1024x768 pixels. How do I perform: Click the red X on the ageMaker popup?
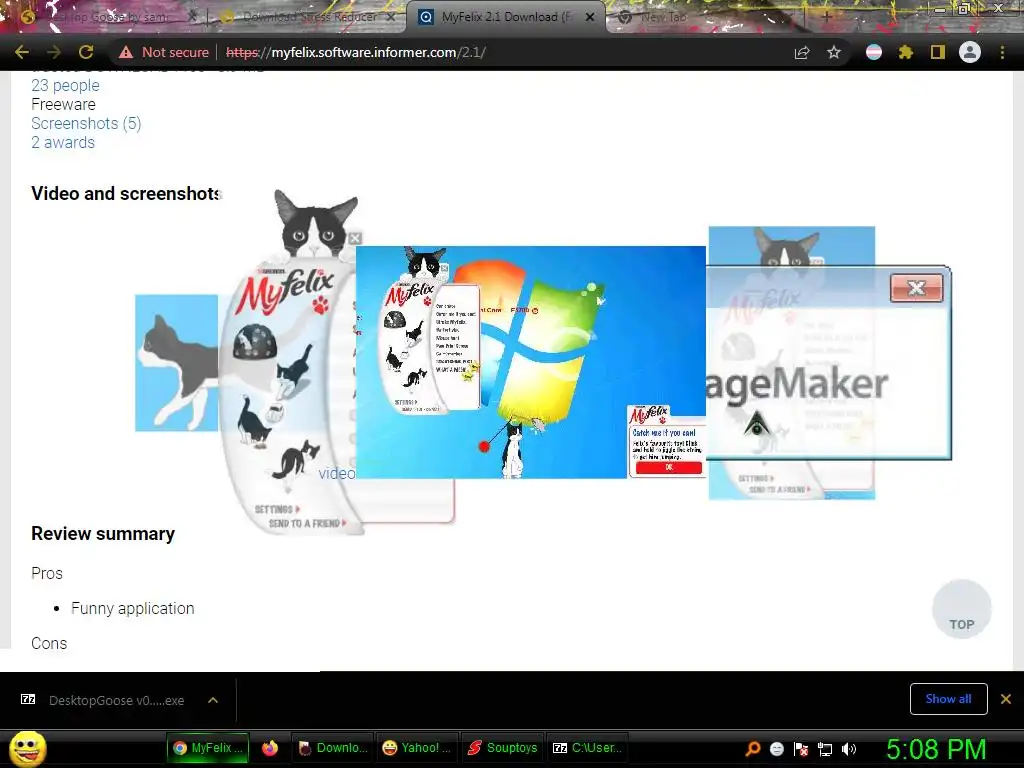pos(917,288)
